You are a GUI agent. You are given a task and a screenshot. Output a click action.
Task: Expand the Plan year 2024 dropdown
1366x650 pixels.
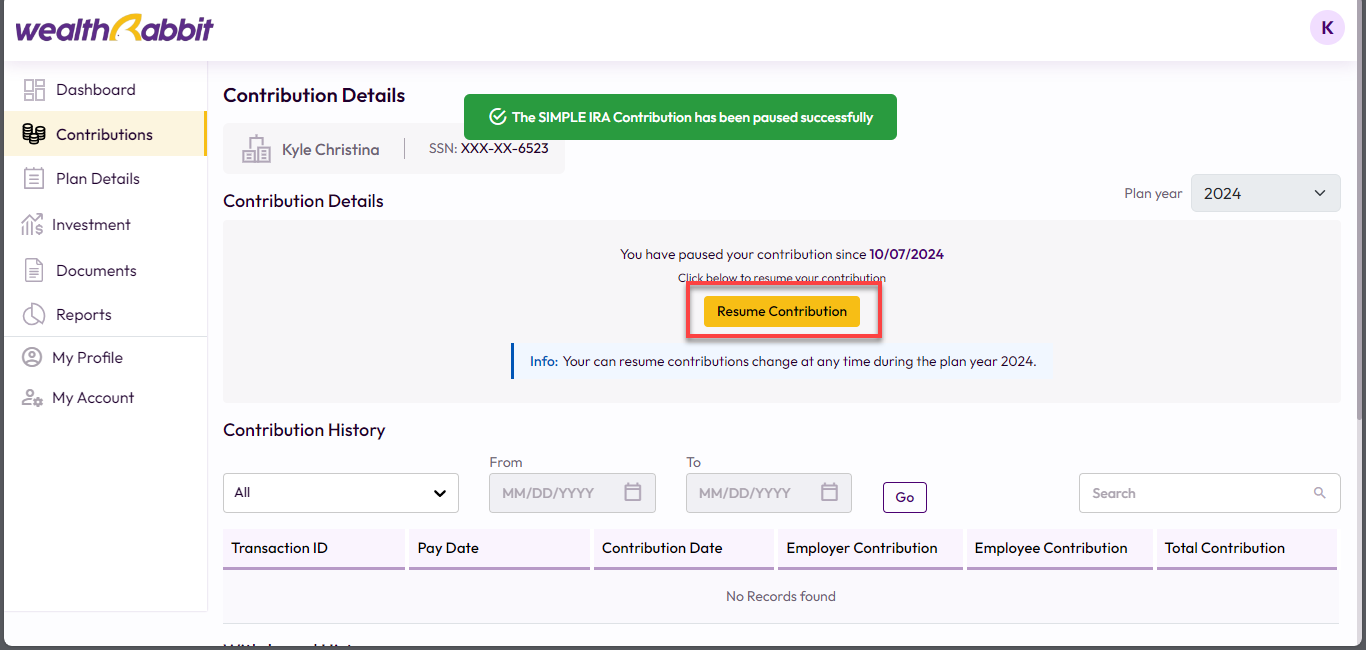[x=1265, y=194]
